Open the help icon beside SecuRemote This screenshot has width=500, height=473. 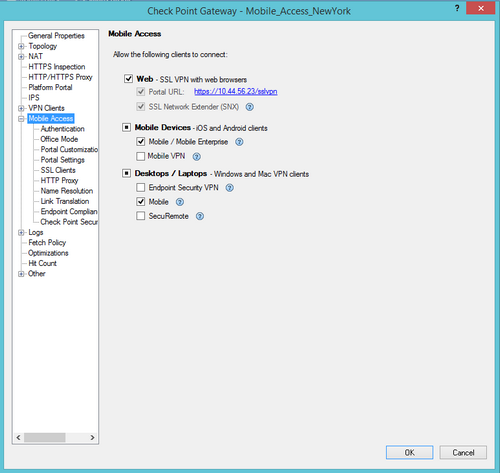[x=200, y=216]
